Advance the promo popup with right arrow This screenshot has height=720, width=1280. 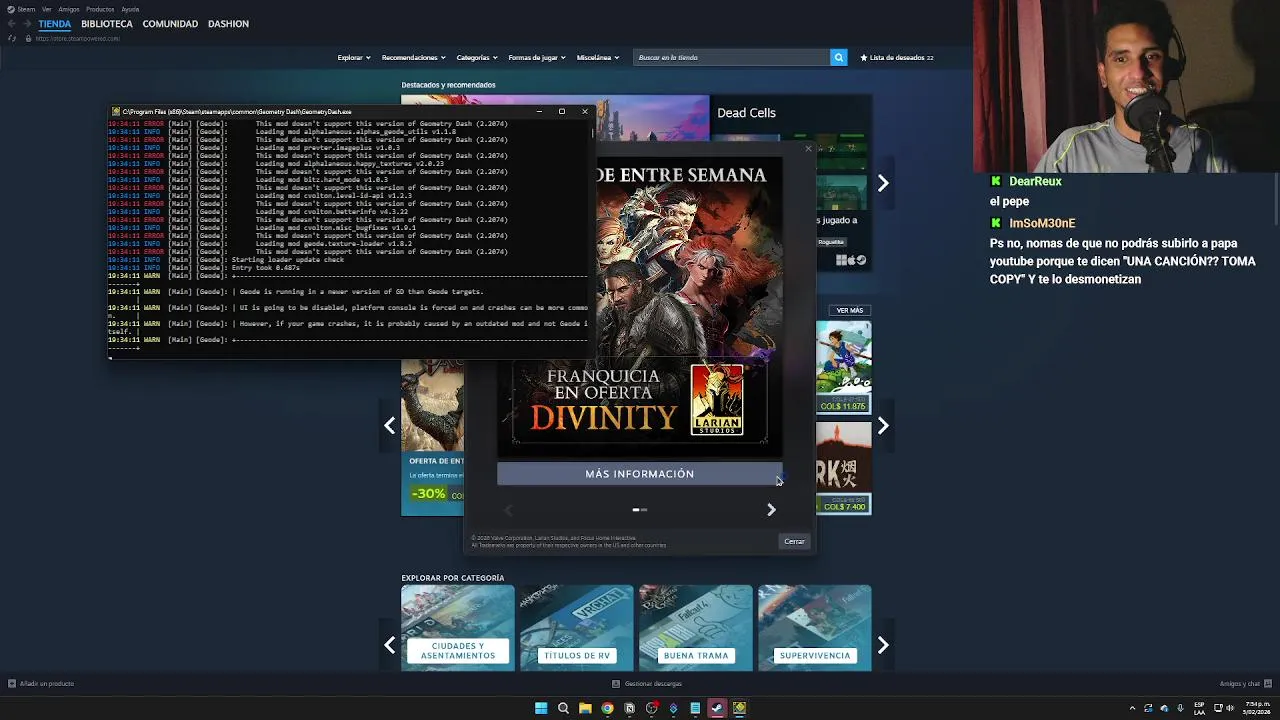[x=771, y=510]
